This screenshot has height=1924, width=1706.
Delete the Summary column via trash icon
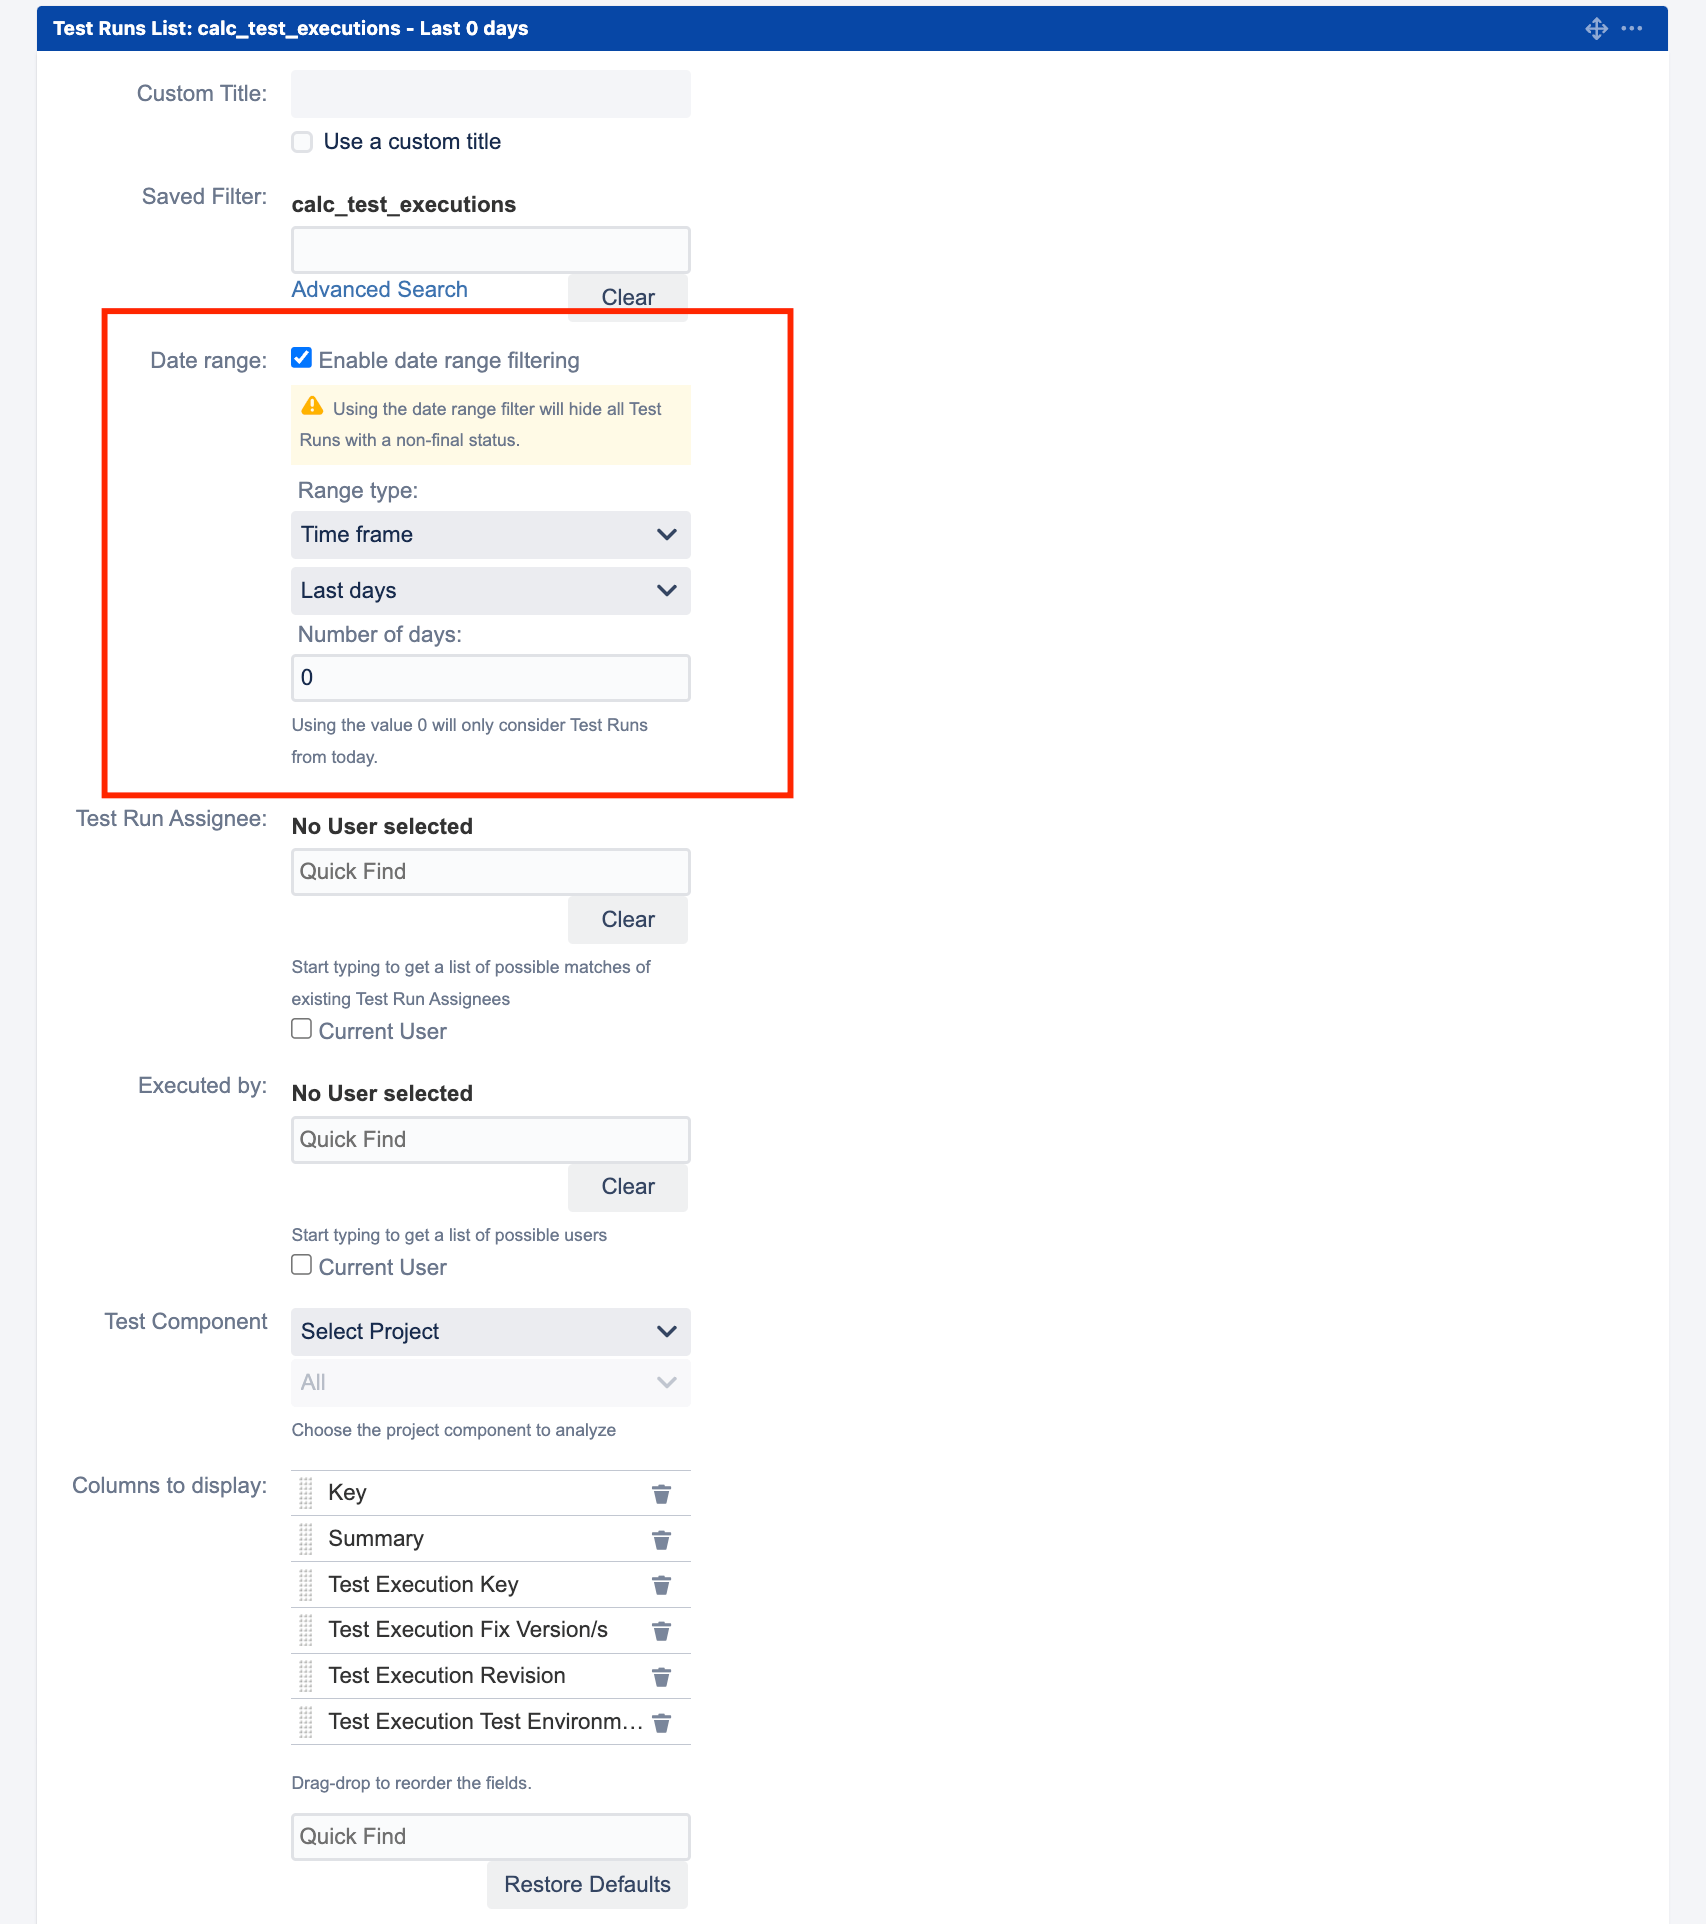click(x=661, y=1539)
